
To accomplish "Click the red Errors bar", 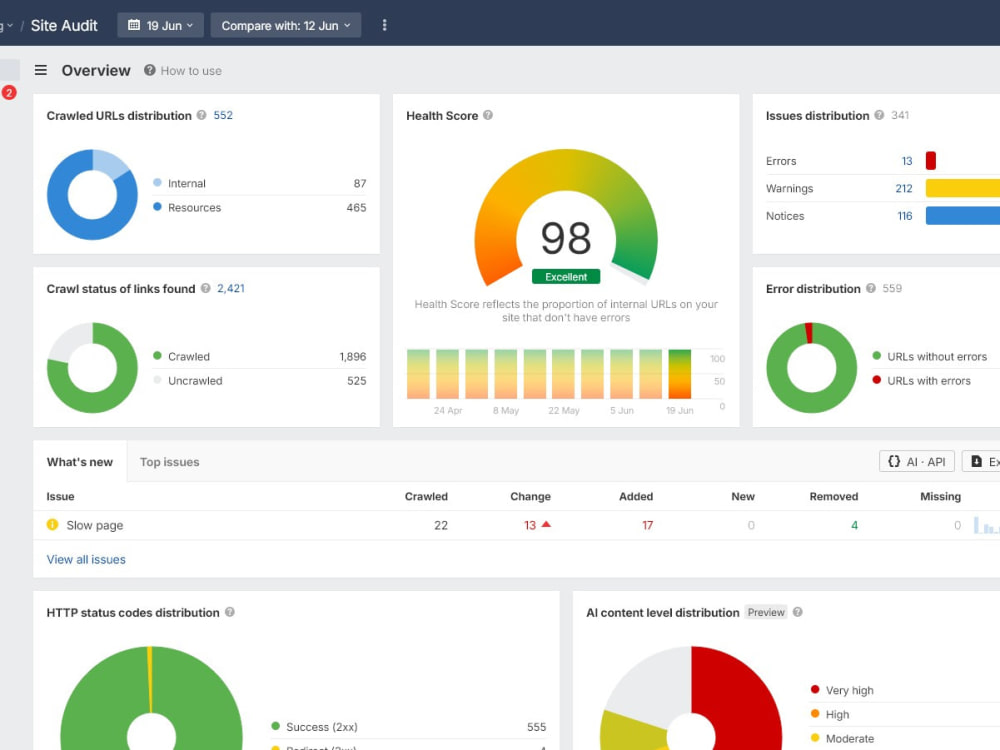I will tap(930, 161).
